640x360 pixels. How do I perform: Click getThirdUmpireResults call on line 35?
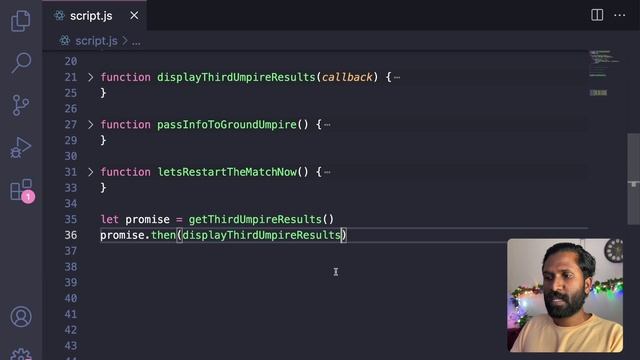point(255,219)
